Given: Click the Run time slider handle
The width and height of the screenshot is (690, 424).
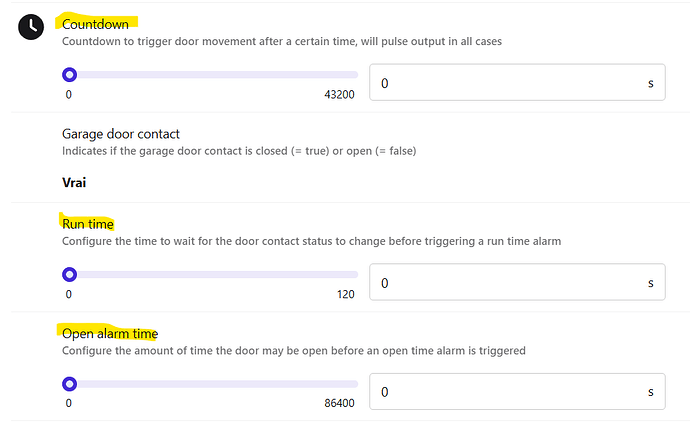Looking at the screenshot, I should 69,274.
